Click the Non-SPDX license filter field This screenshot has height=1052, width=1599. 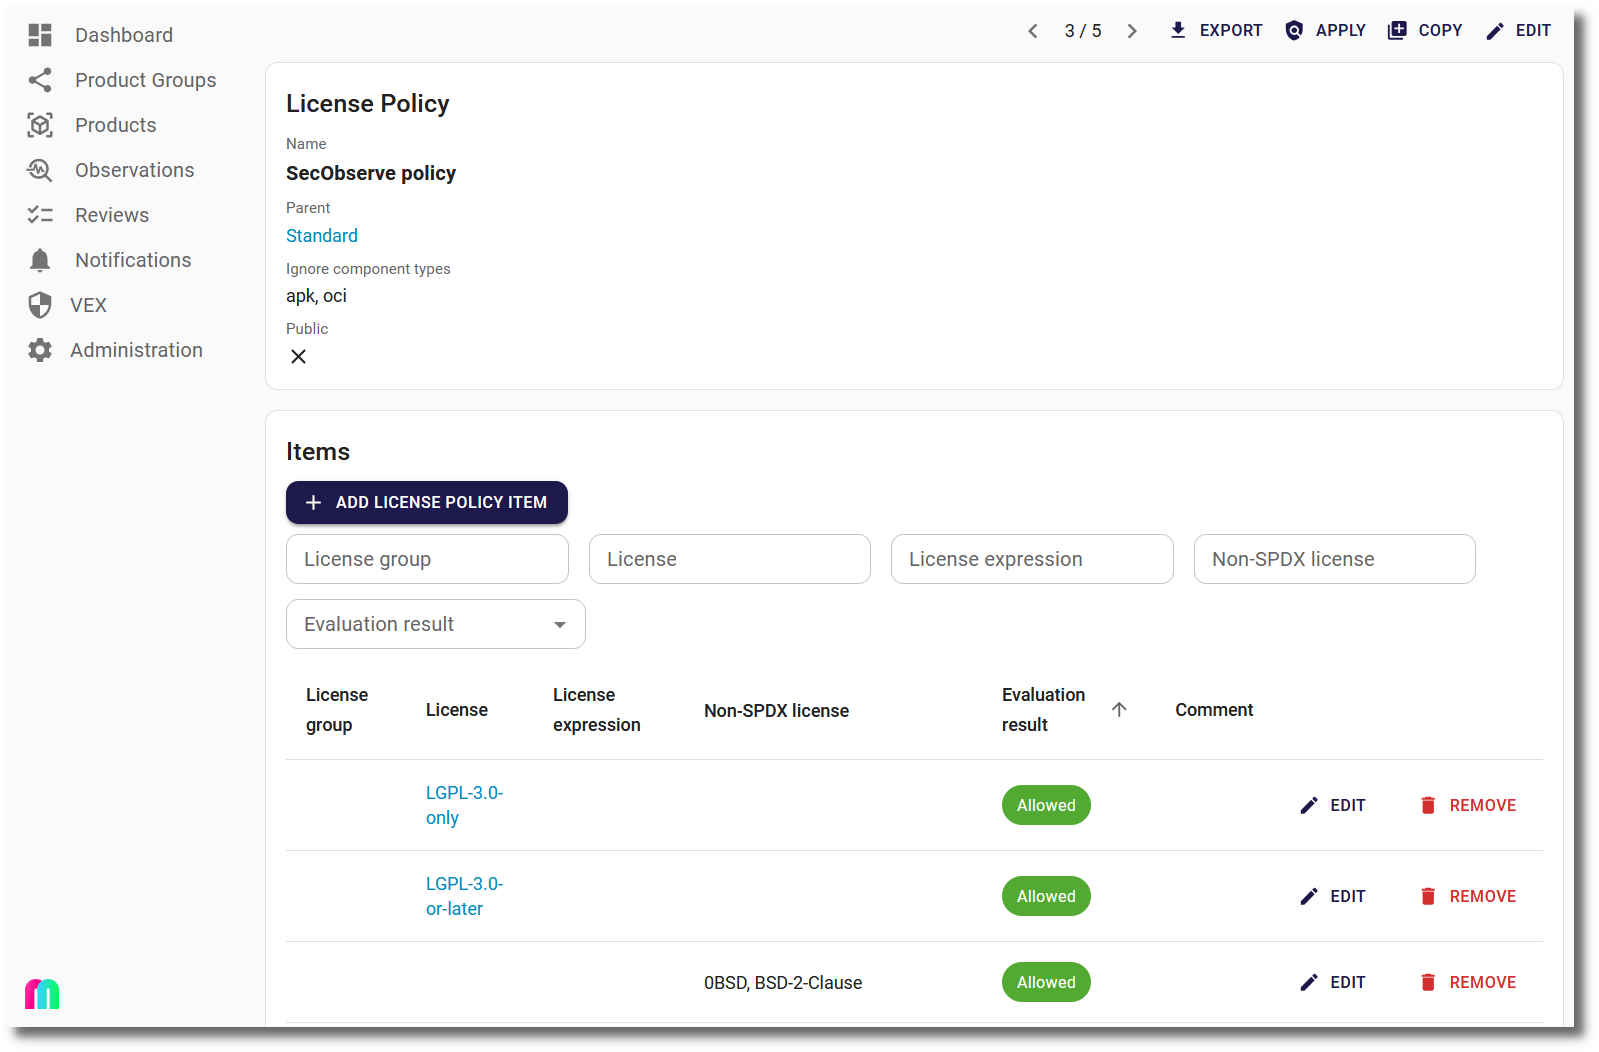pos(1334,559)
